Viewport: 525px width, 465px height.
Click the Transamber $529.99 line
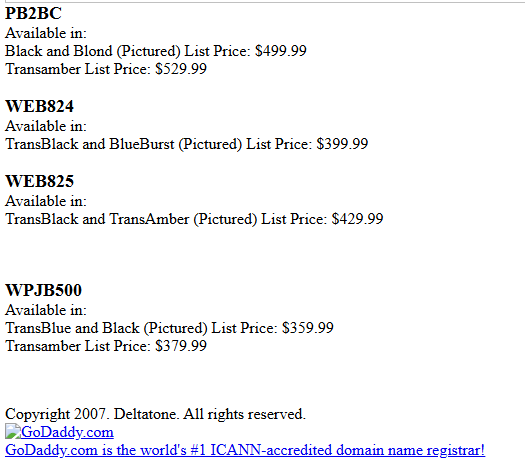[106, 69]
